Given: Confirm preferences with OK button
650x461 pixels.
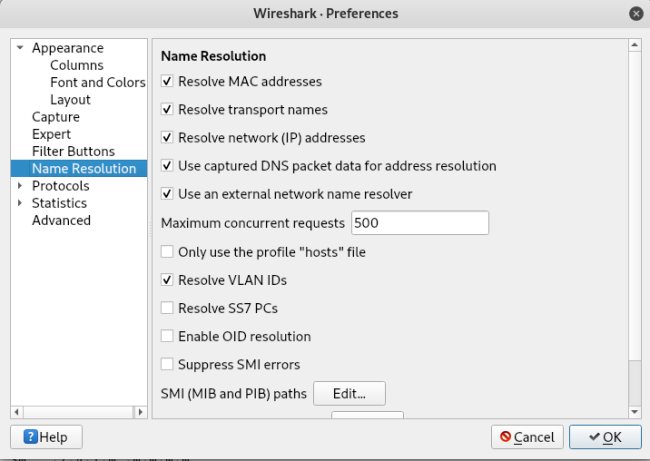Looking at the screenshot, I should (605, 437).
